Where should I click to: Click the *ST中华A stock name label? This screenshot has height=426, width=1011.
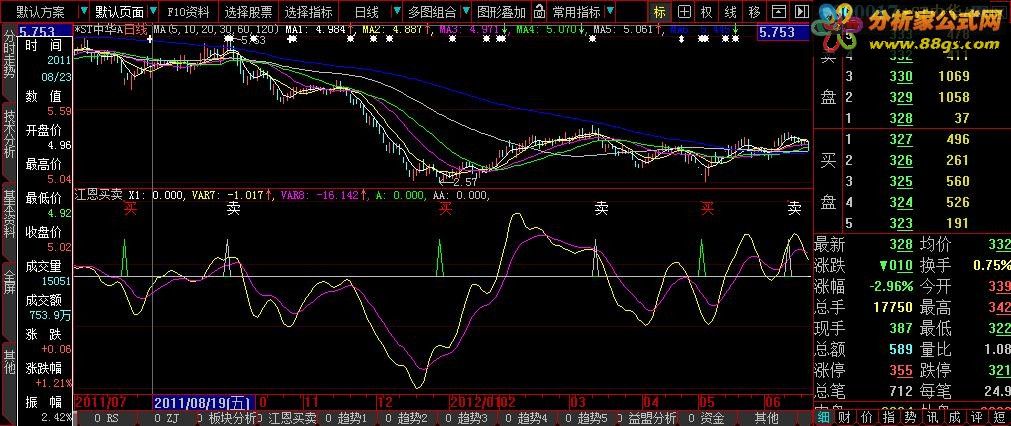click(x=99, y=29)
